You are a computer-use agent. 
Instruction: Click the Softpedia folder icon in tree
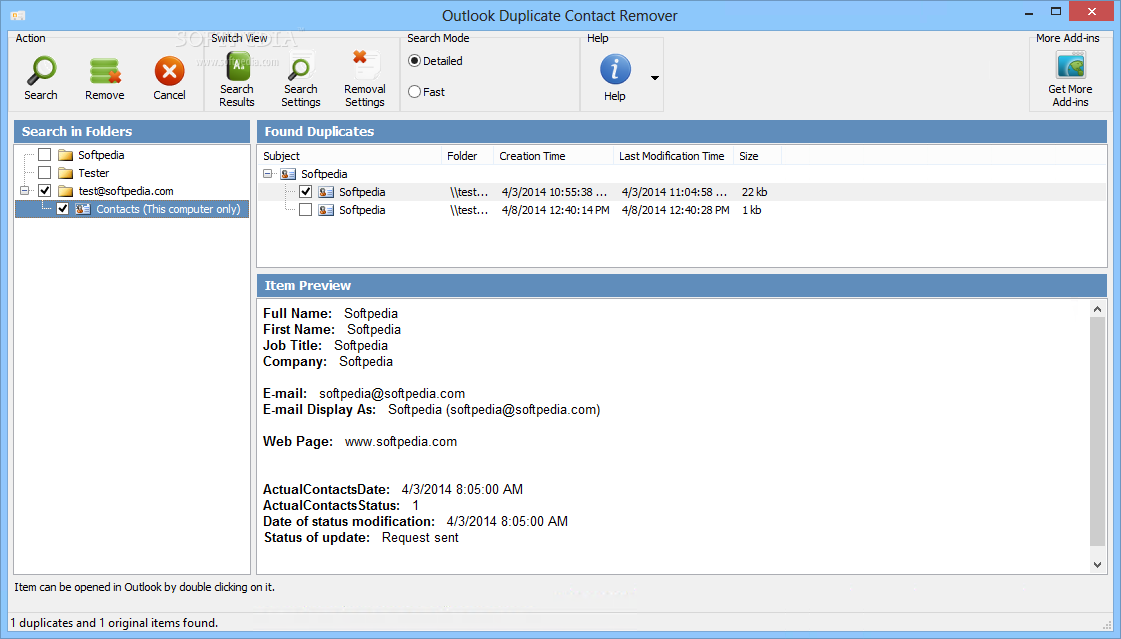tap(66, 155)
